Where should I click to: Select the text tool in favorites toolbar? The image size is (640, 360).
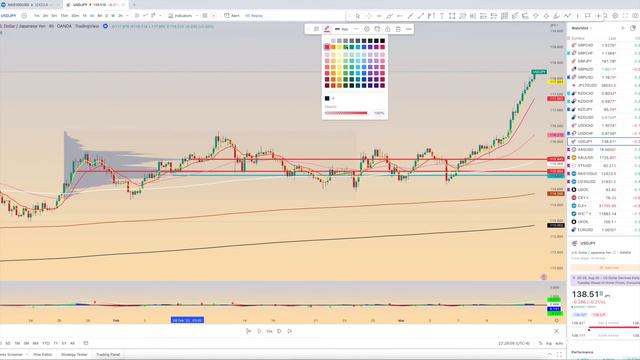(x=442, y=16)
